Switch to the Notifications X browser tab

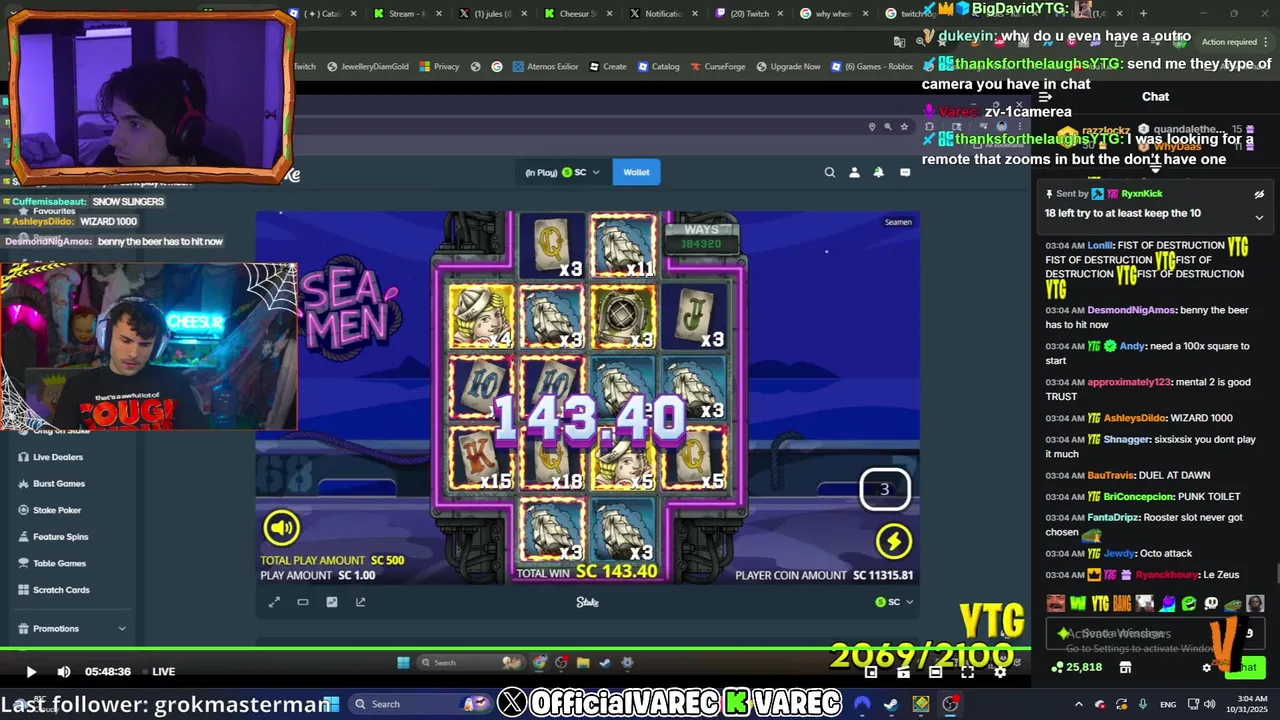664,13
